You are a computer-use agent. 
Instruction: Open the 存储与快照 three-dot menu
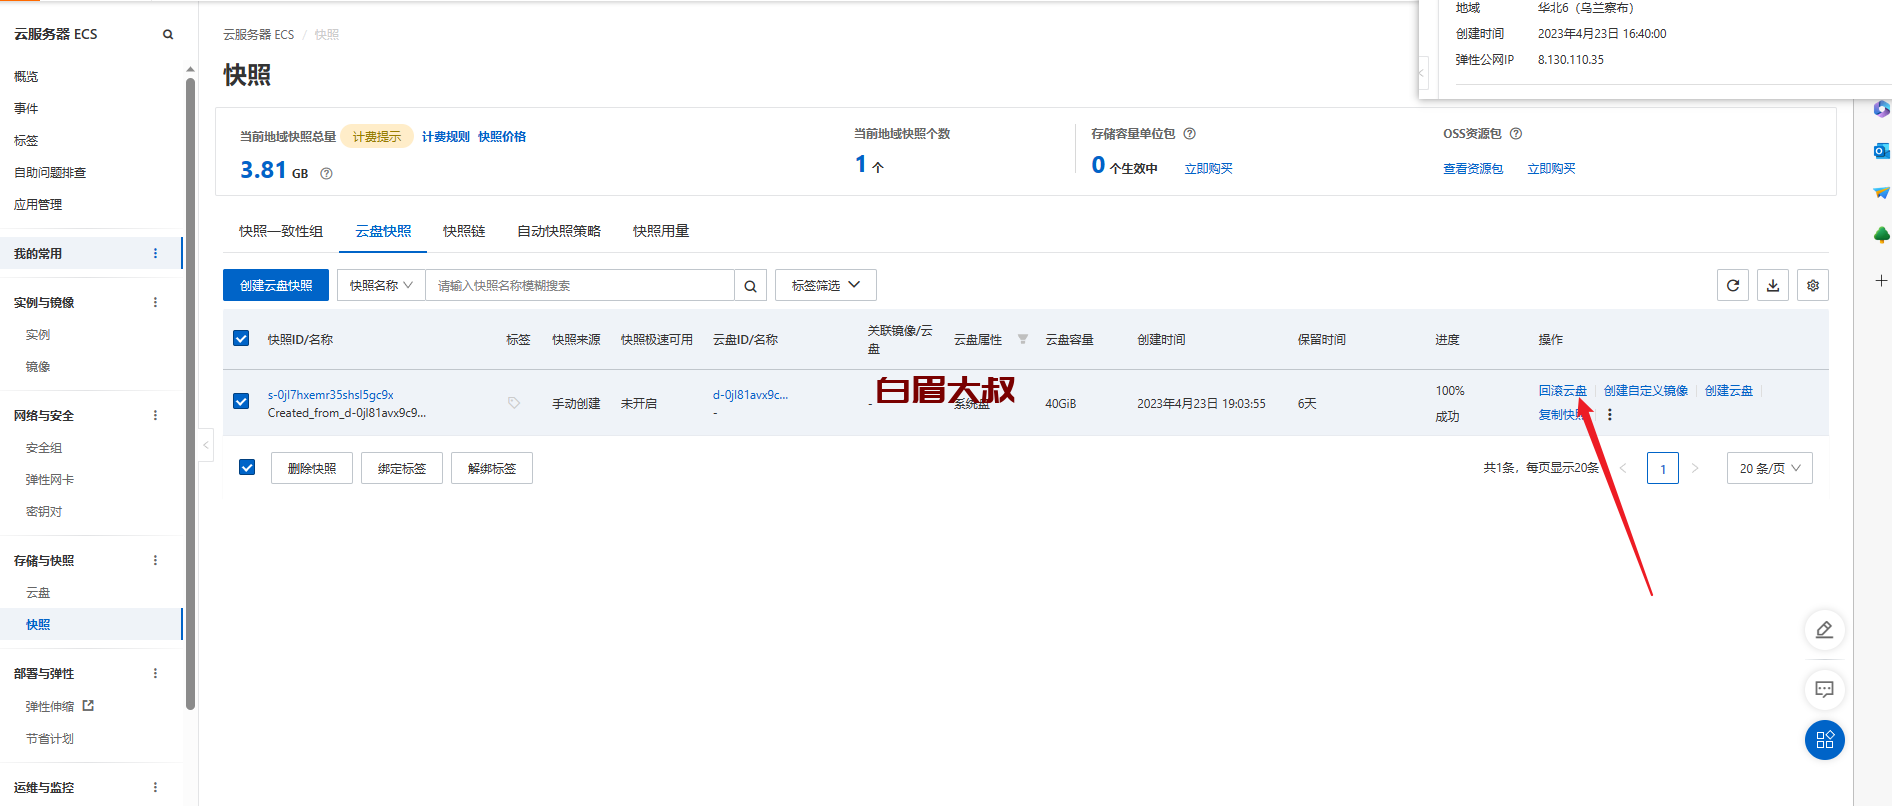coord(155,561)
